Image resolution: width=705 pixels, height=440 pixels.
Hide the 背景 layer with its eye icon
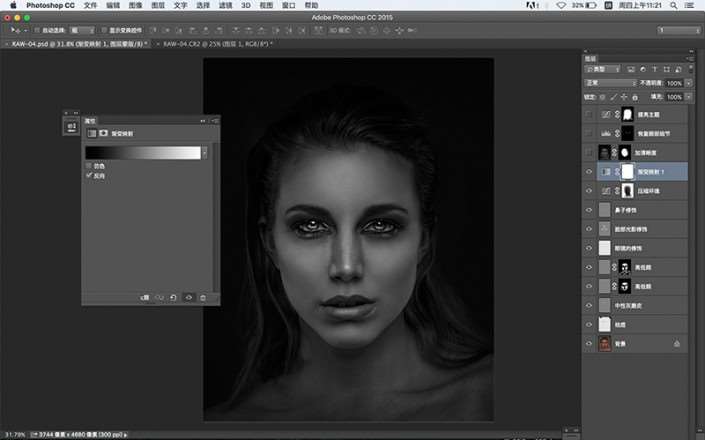point(588,344)
